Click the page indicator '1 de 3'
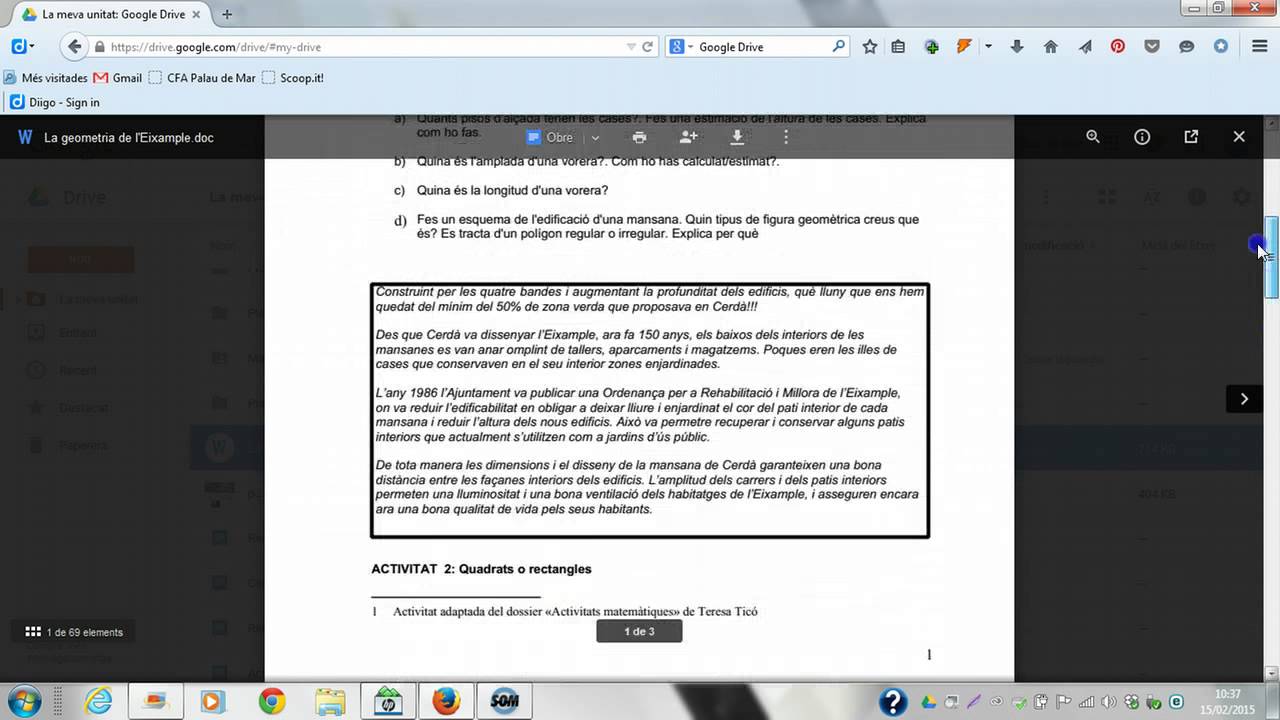The height and width of the screenshot is (720, 1280). tap(639, 631)
